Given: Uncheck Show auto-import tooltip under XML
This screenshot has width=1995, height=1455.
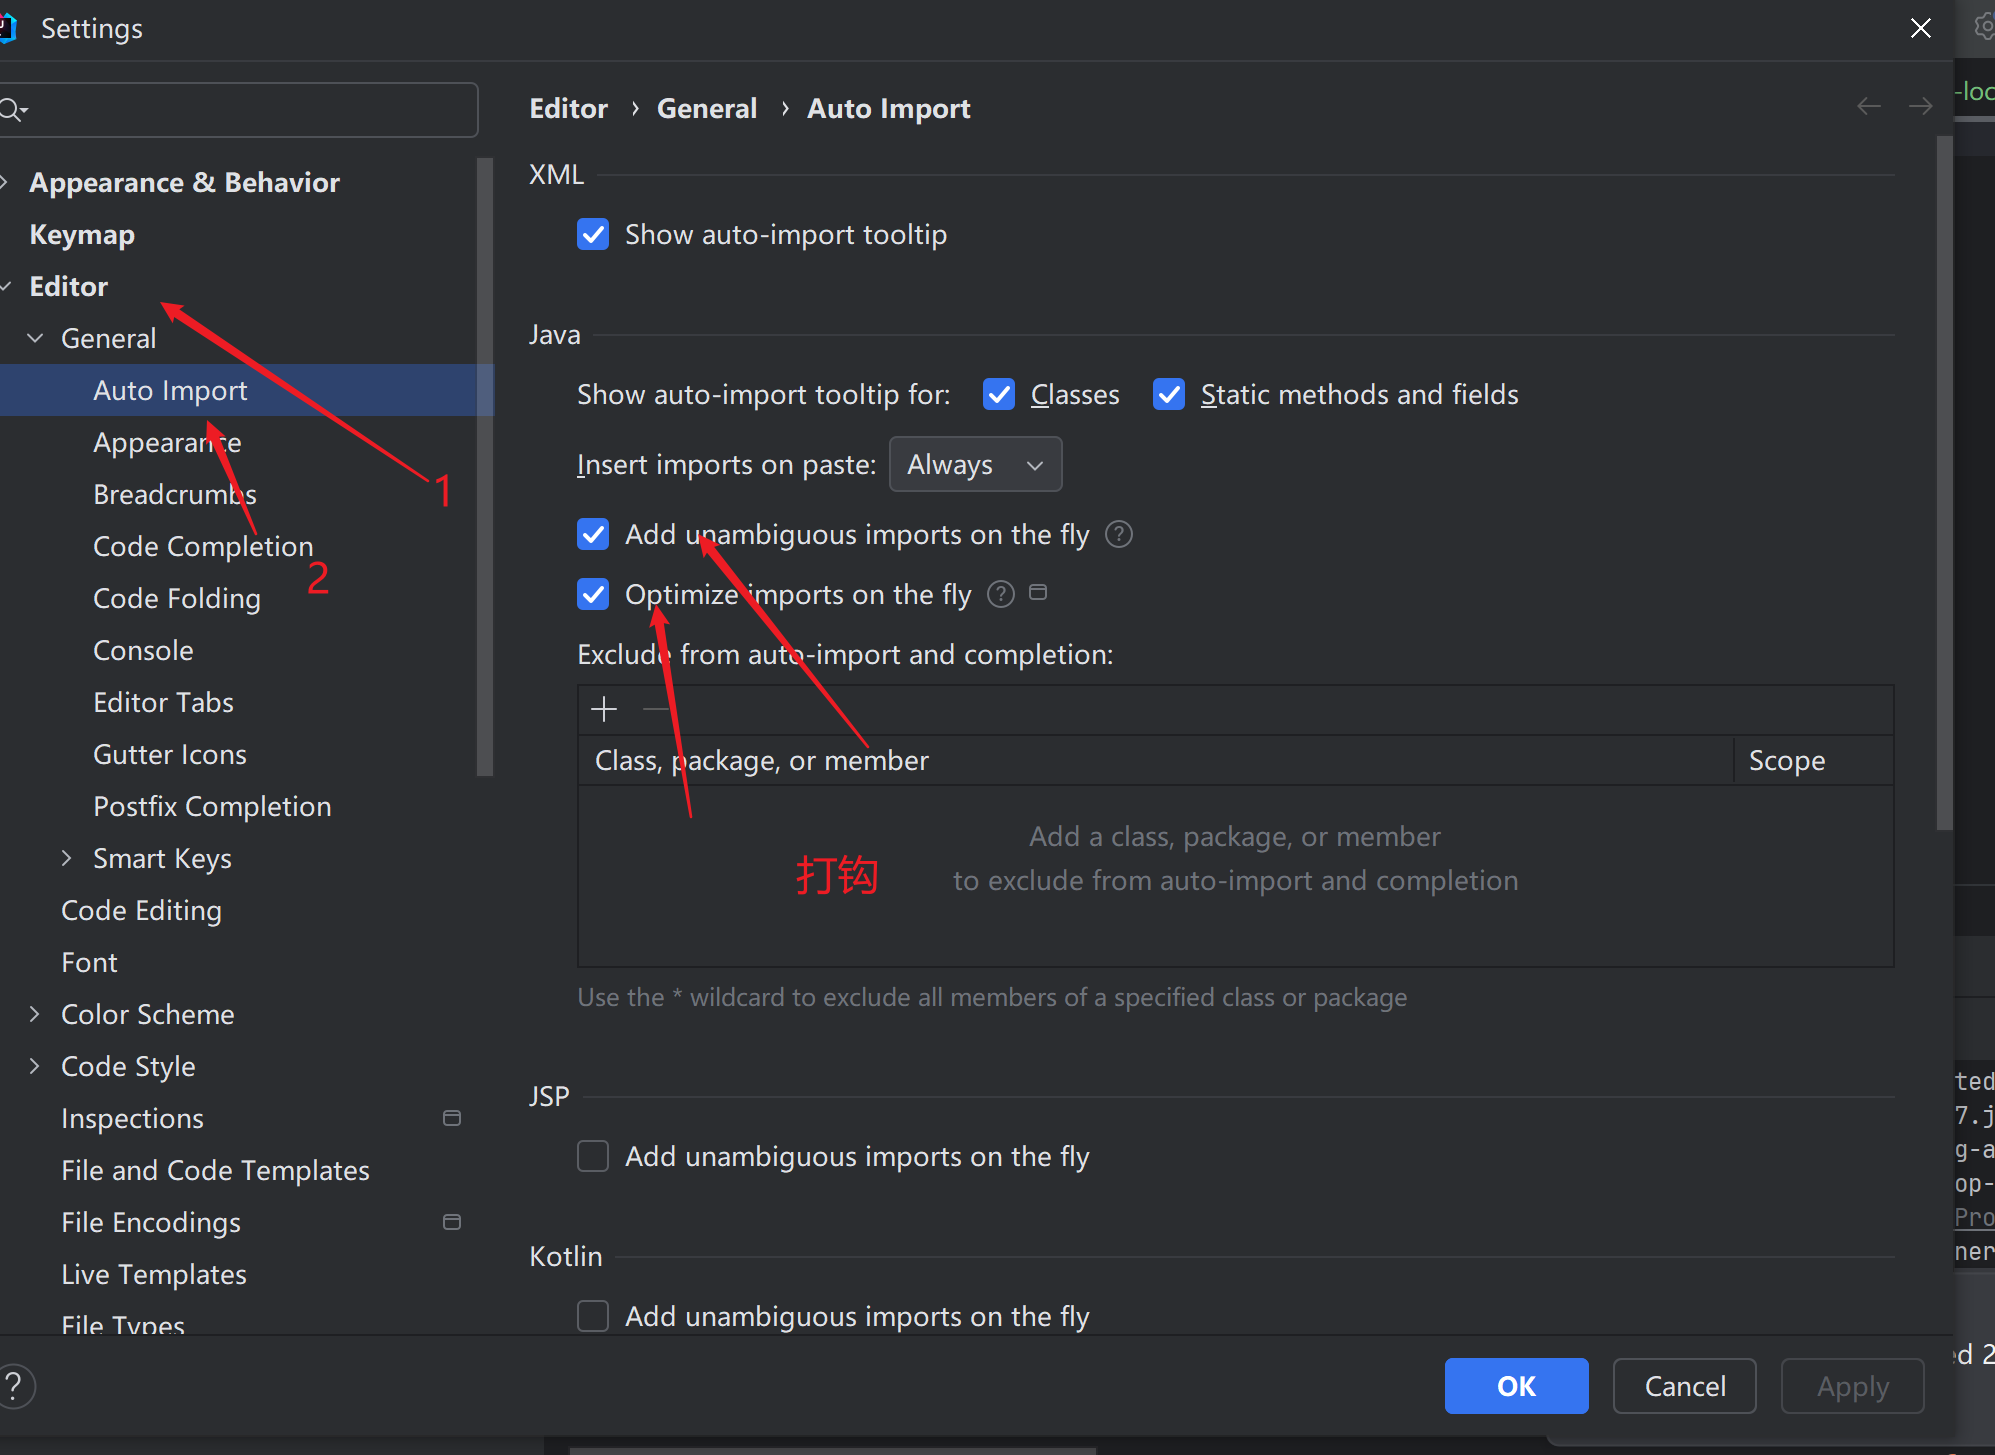Looking at the screenshot, I should [x=593, y=235].
